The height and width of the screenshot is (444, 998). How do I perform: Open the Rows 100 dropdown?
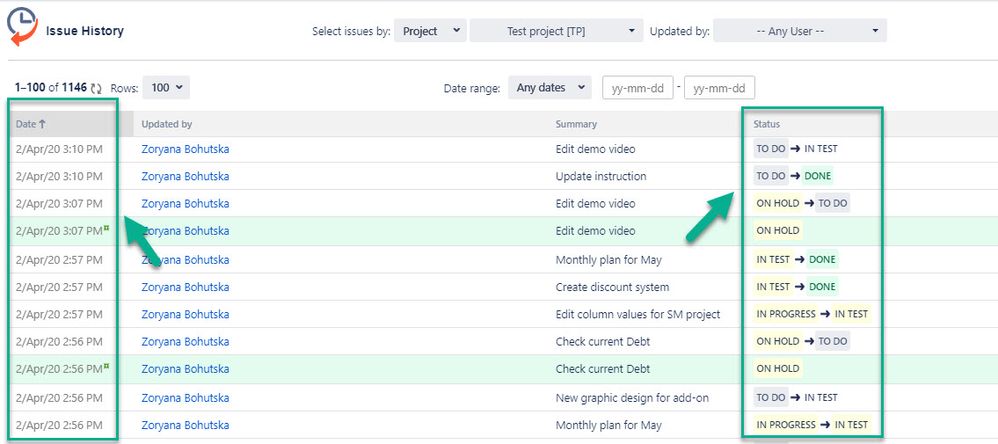[166, 88]
